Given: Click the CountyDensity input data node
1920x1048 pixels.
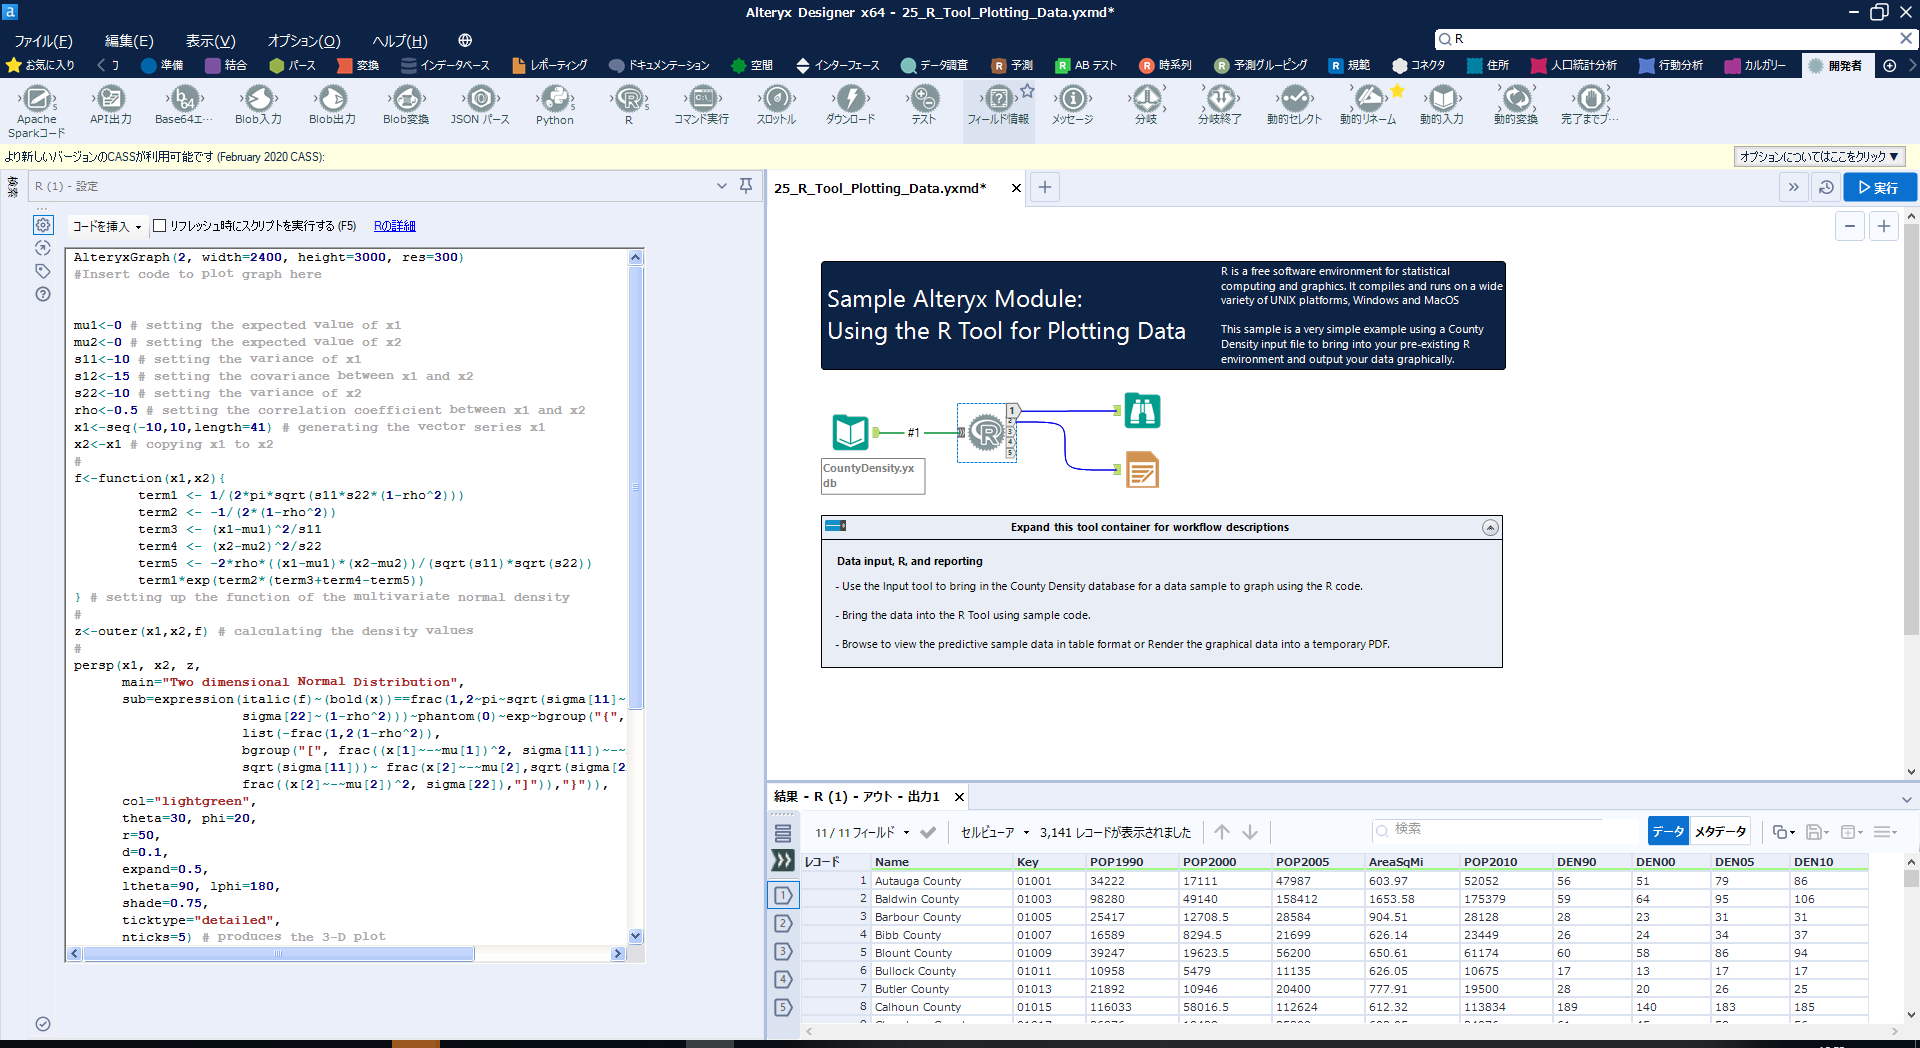Looking at the screenshot, I should (851, 432).
